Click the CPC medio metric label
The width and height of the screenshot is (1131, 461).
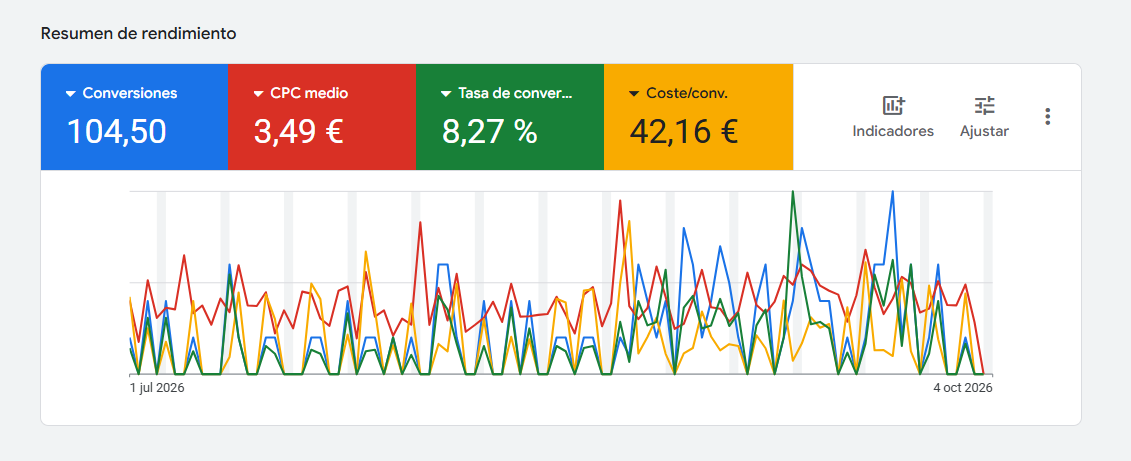click(309, 93)
